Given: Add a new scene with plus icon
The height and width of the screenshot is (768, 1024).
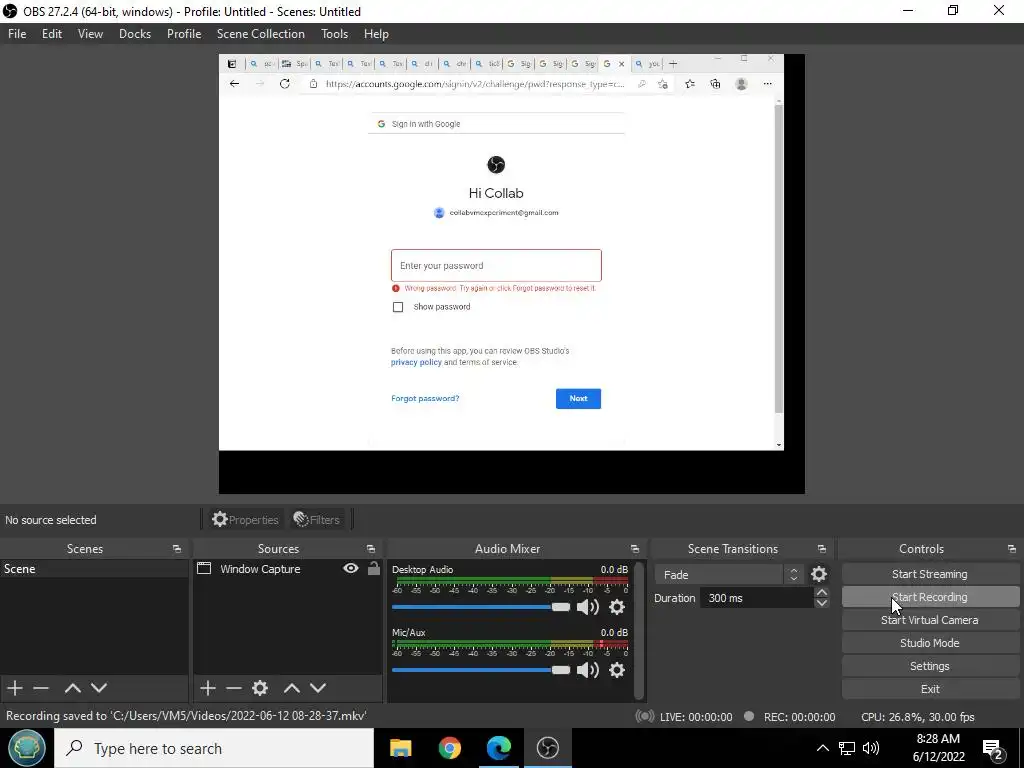Looking at the screenshot, I should click(15, 688).
